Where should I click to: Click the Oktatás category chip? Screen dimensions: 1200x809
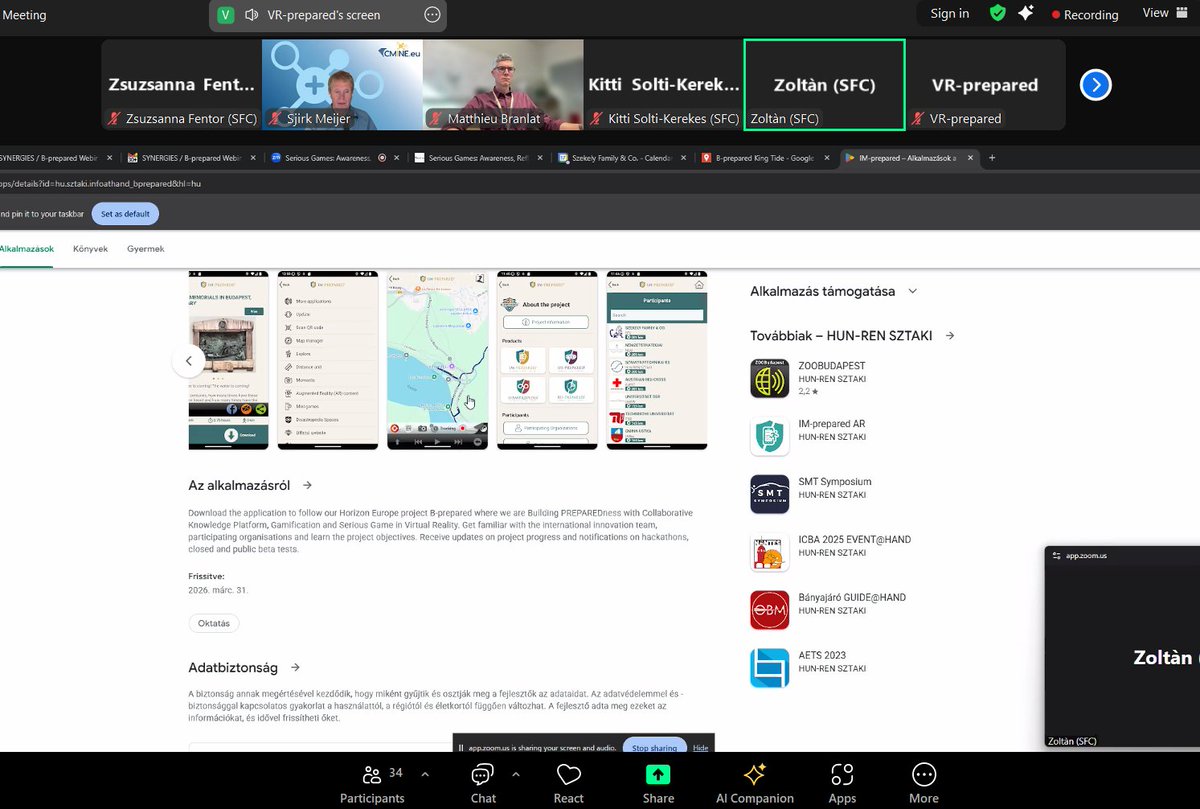(x=214, y=623)
